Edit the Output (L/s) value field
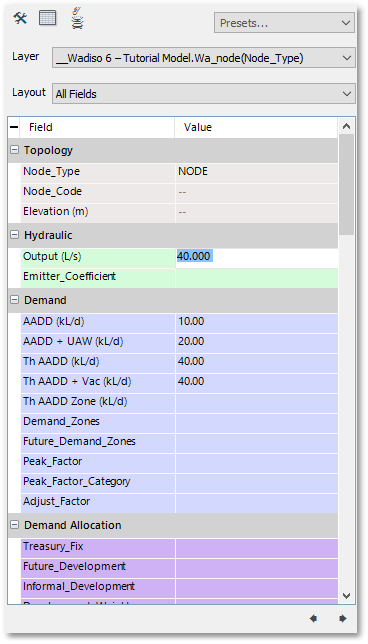 click(x=257, y=257)
